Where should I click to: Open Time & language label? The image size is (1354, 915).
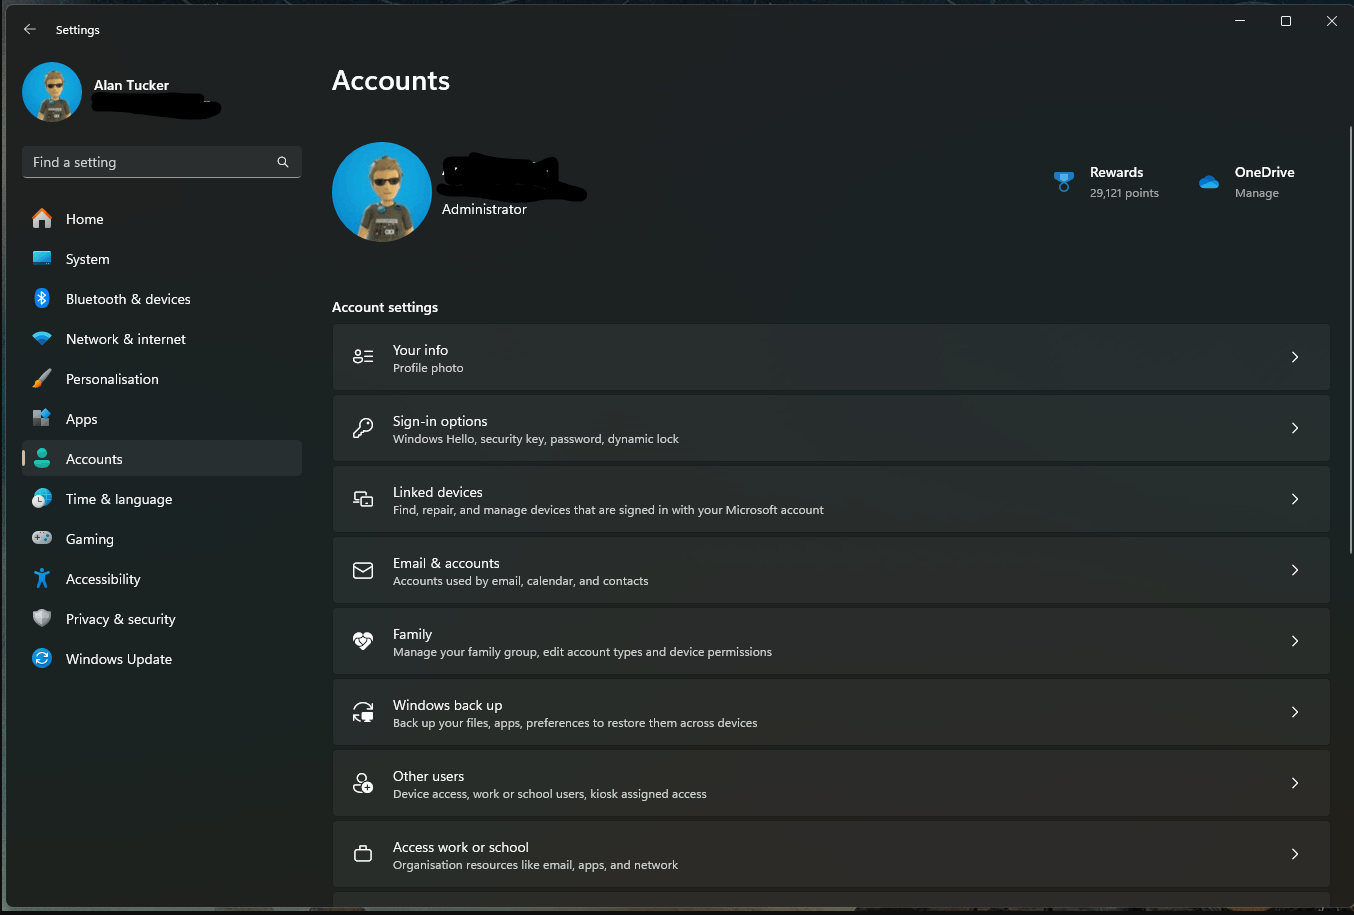pyautogui.click(x=119, y=499)
